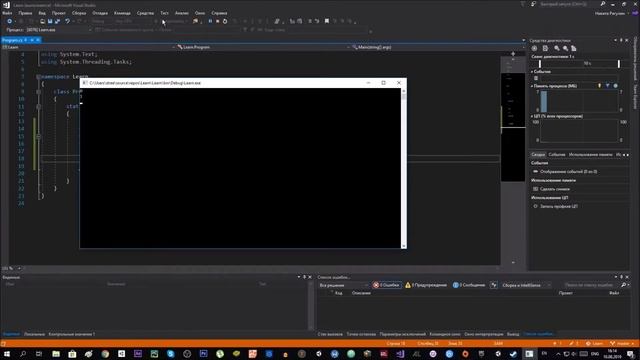Open the Сборка menu
640x360 pixels.
pyautogui.click(x=79, y=13)
